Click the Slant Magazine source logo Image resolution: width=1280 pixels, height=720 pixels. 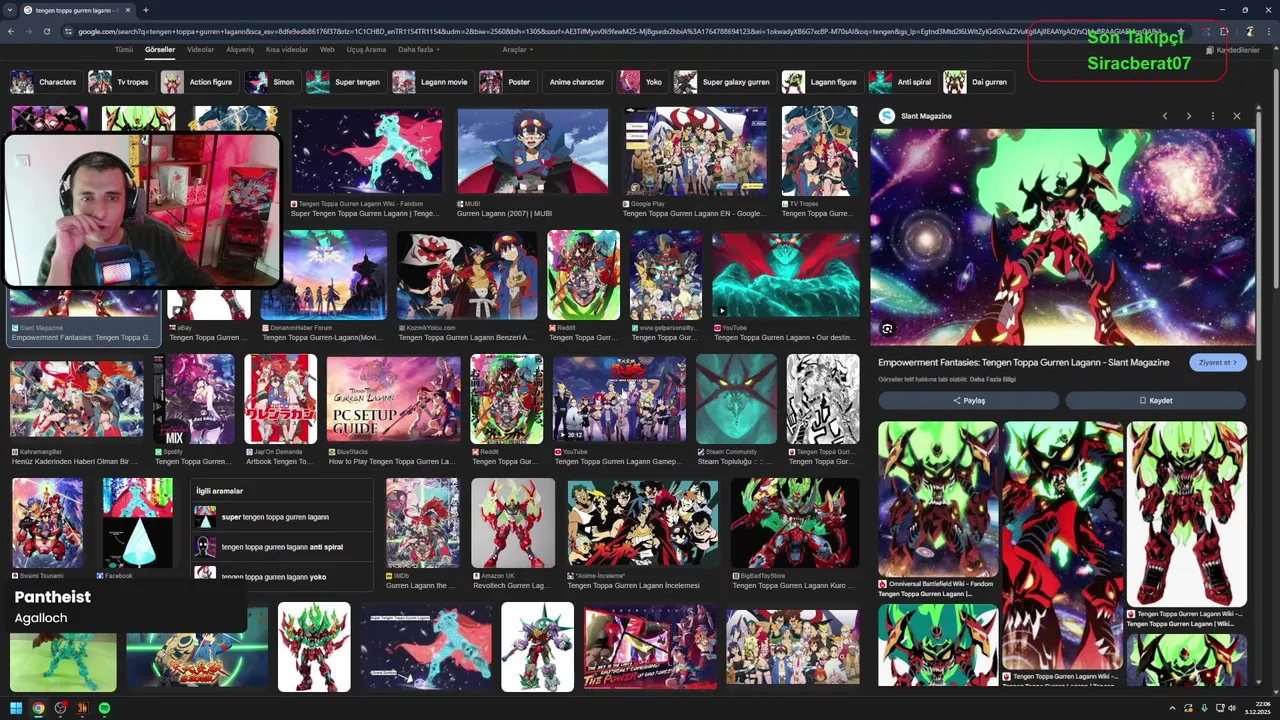(886, 116)
